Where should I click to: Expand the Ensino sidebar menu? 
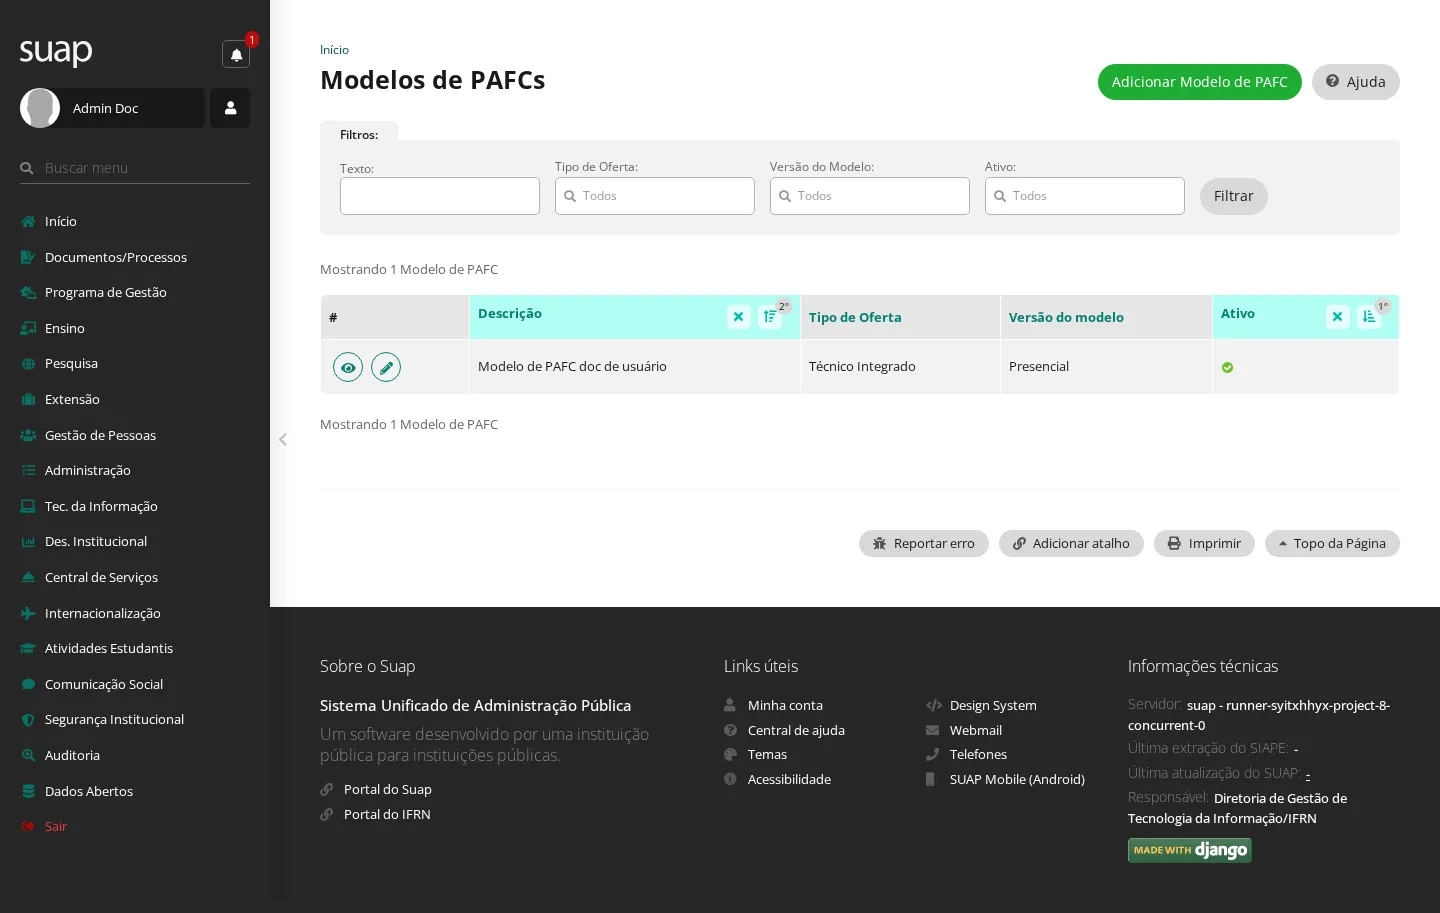(135, 328)
